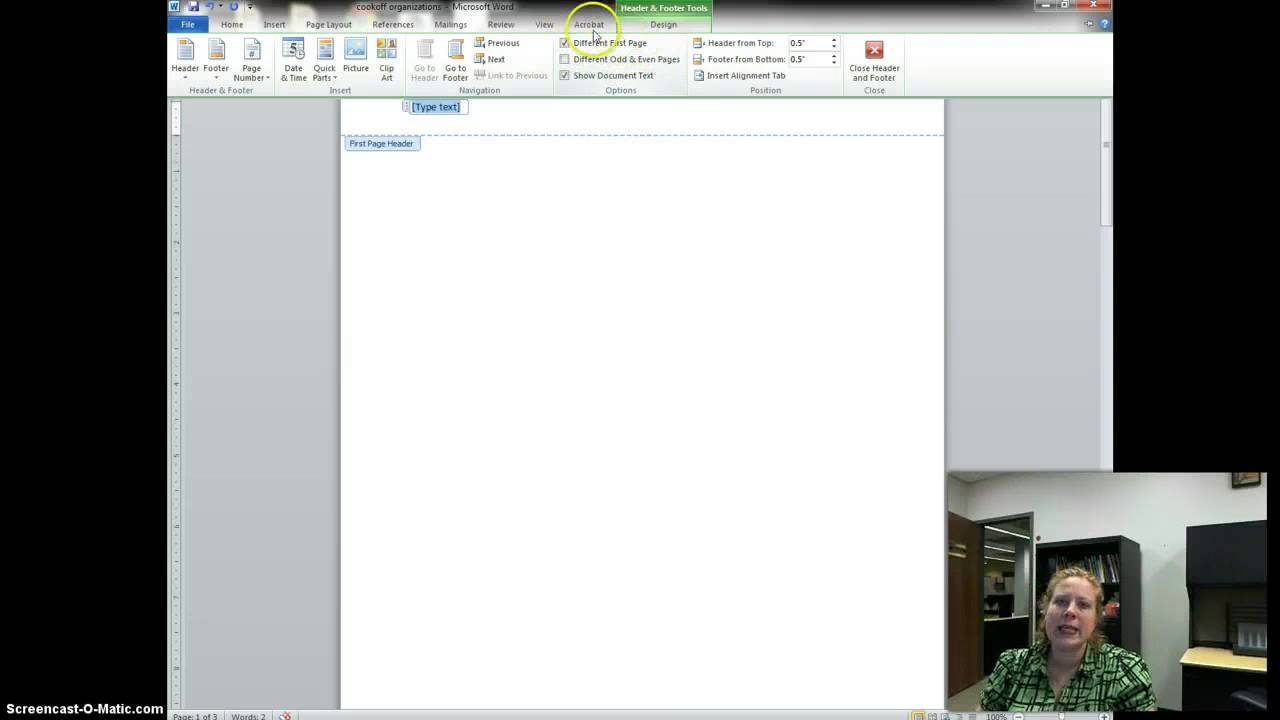1280x720 pixels.
Task: Click the proofing errors status bar icon
Action: tap(285, 716)
